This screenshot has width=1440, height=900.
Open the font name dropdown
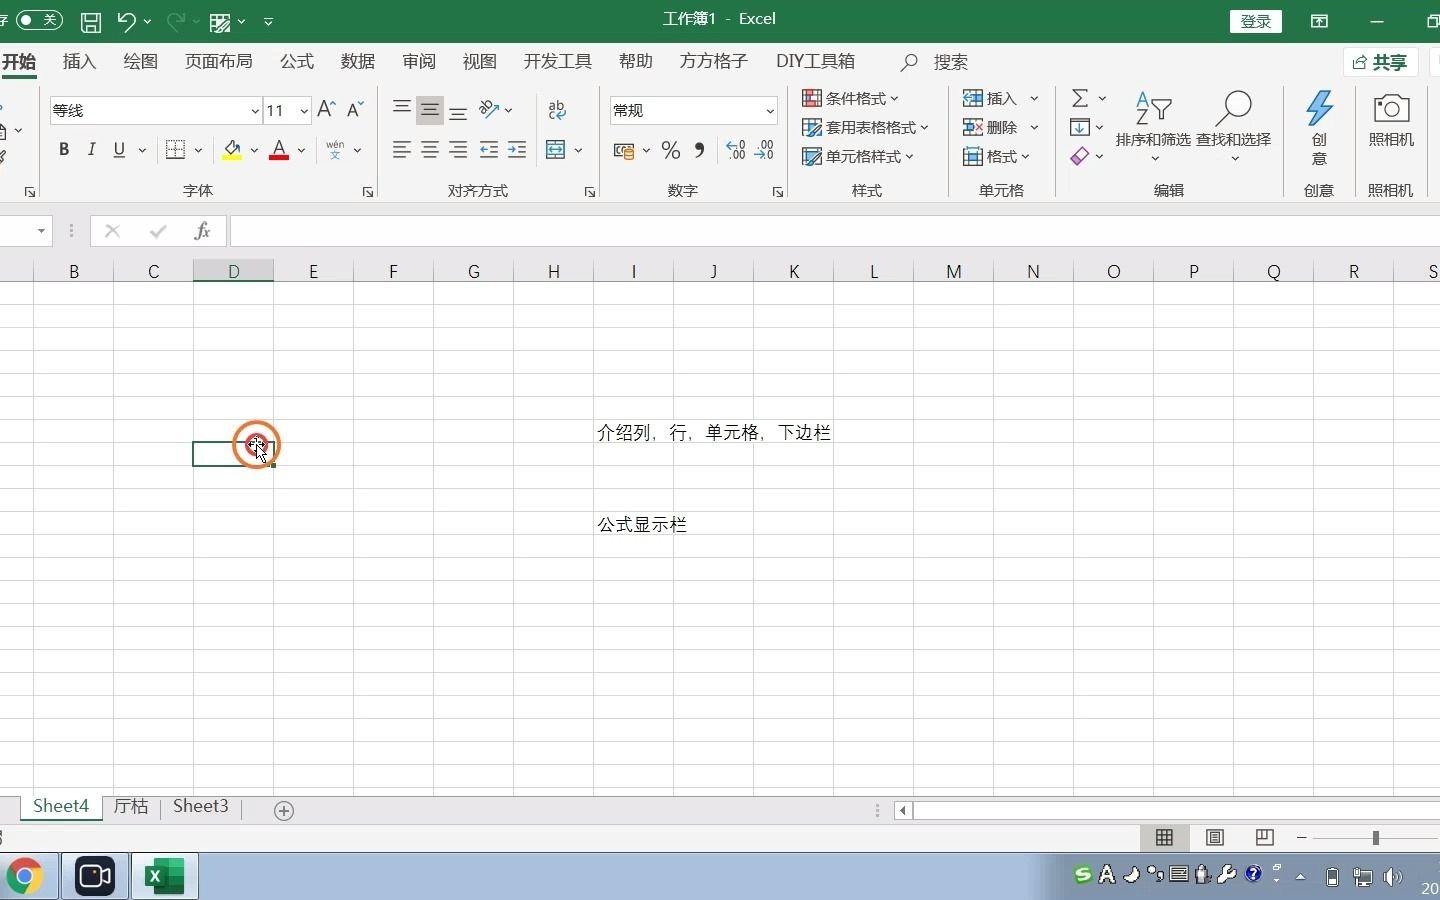tap(254, 111)
